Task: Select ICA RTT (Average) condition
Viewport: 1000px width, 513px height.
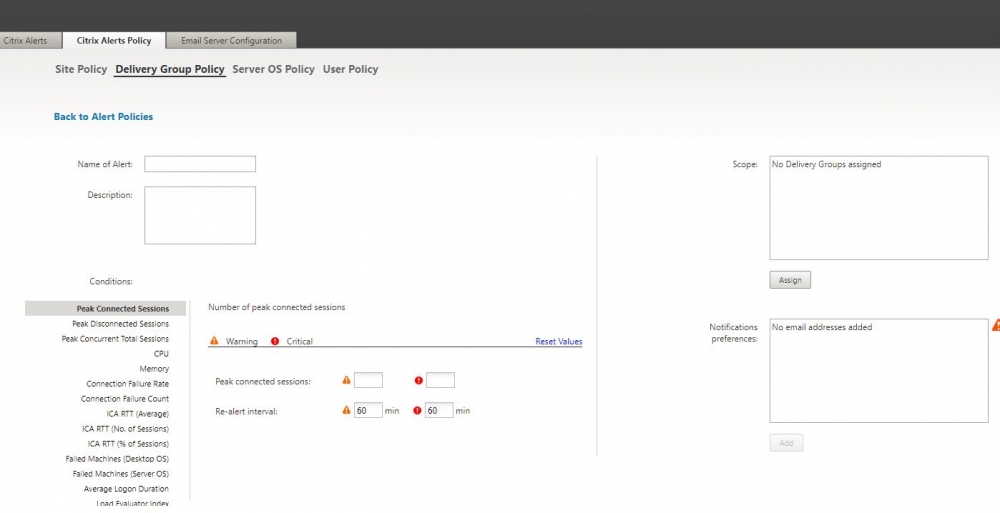Action: click(138, 414)
